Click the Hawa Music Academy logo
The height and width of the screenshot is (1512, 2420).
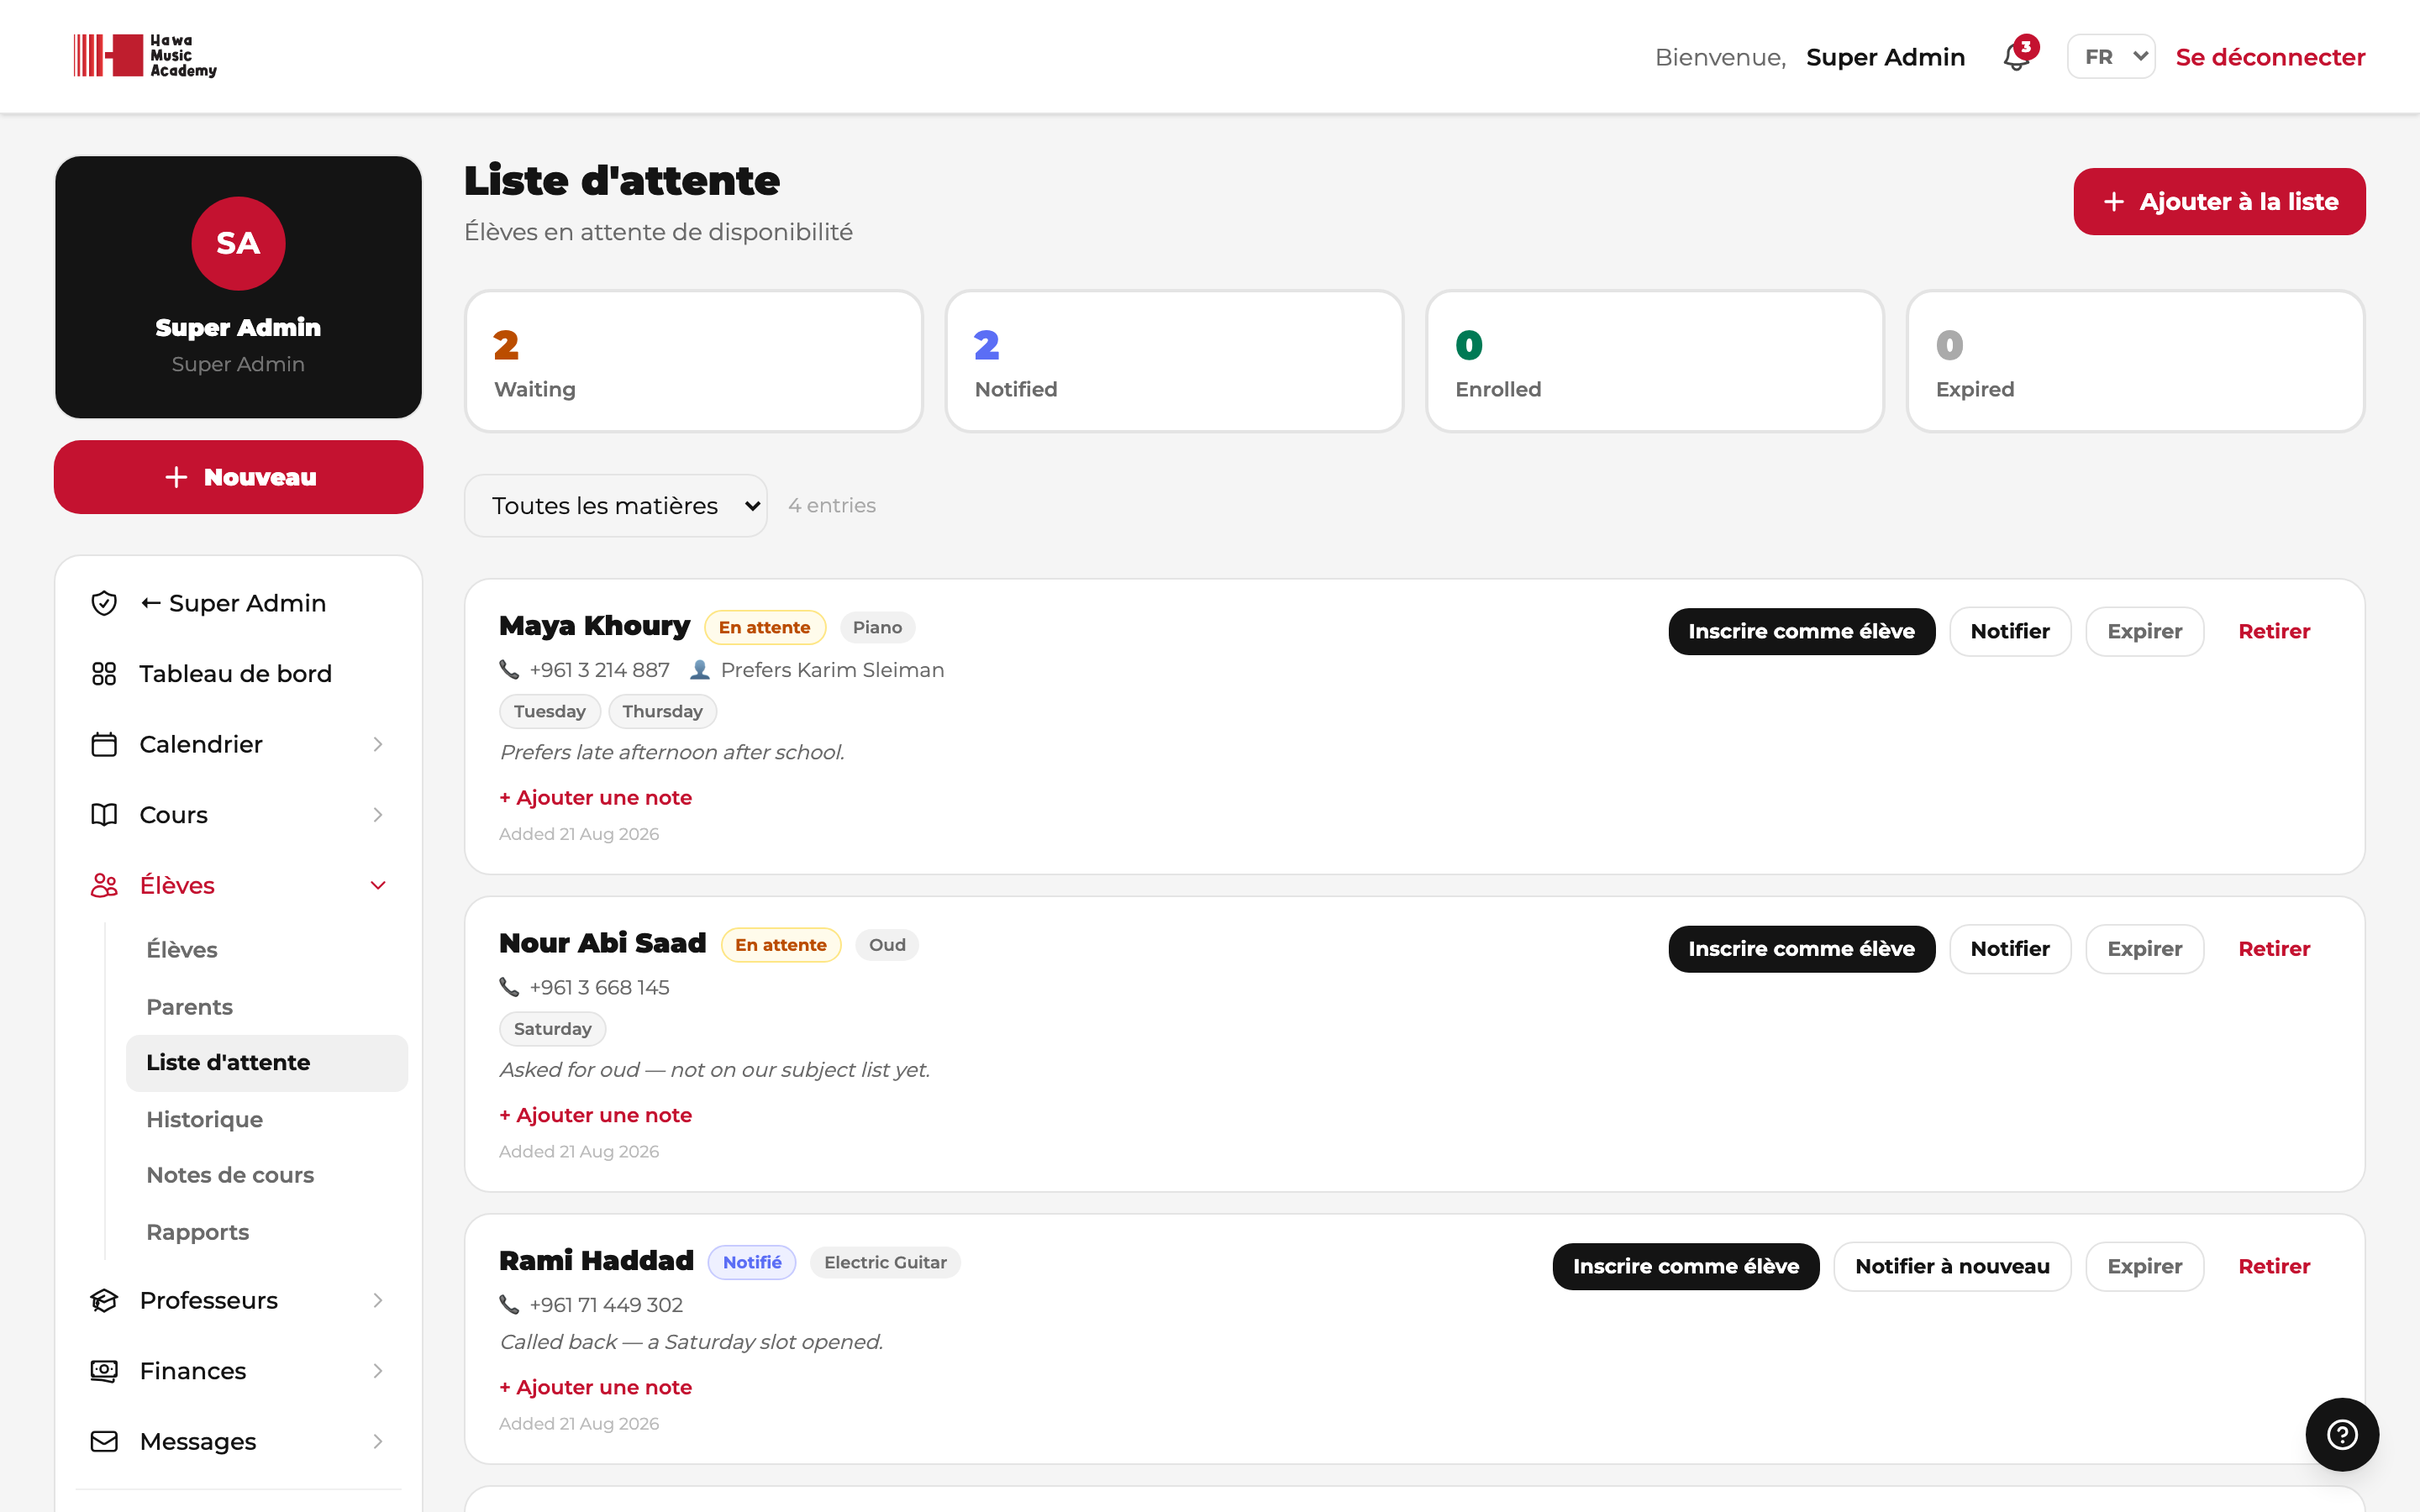pyautogui.click(x=145, y=56)
